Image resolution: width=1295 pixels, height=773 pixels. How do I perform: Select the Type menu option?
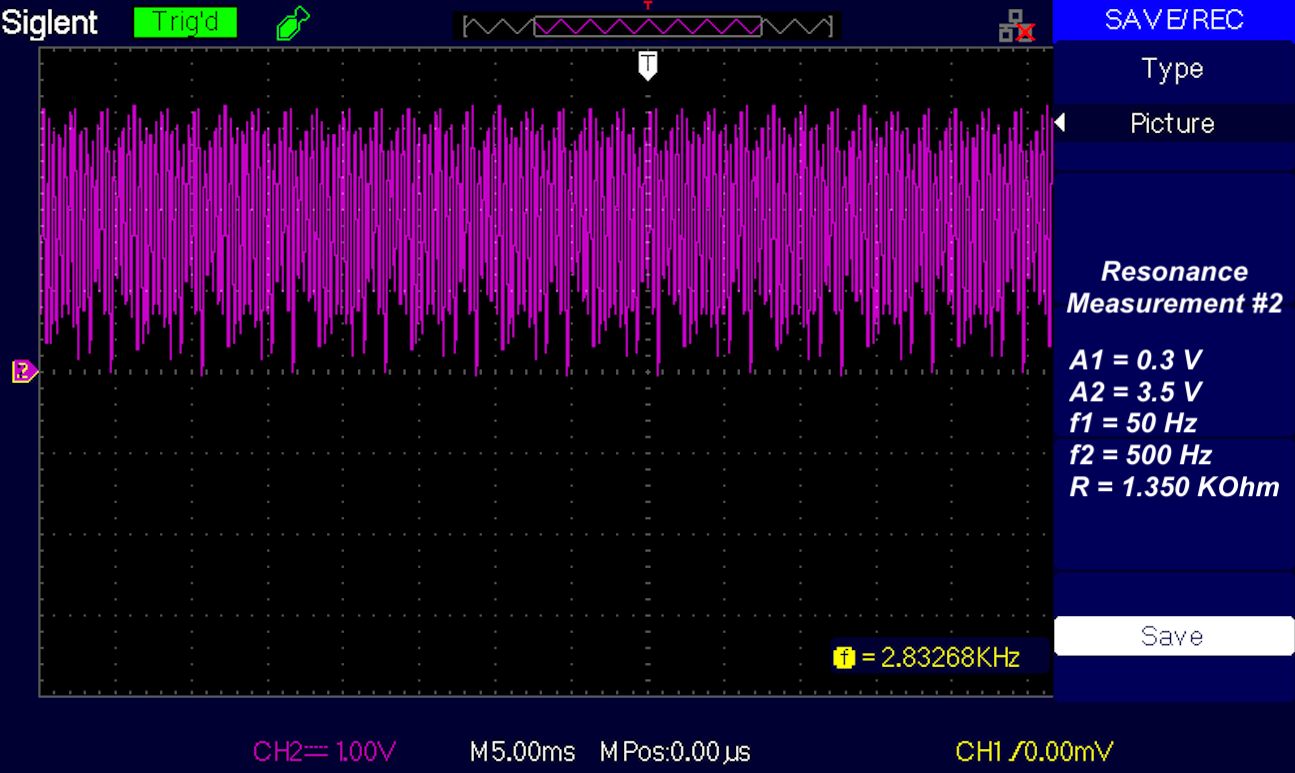tap(1173, 69)
